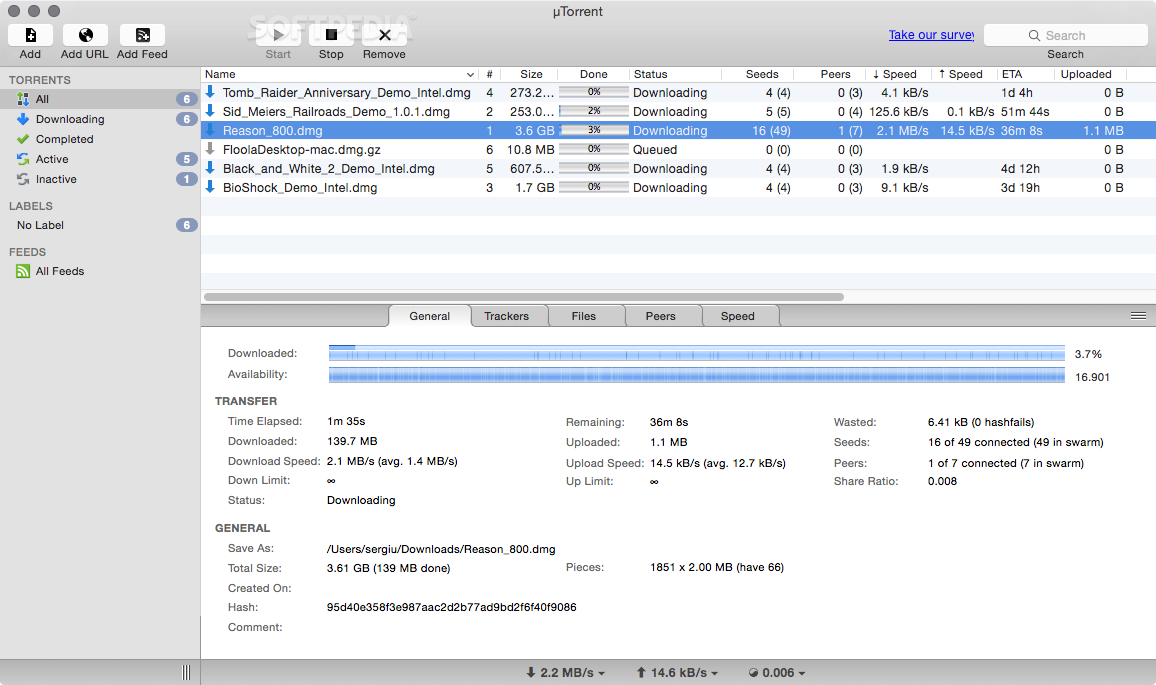Click download arrow icon for BioShock torrent
This screenshot has height=685, width=1156.
pos(210,187)
